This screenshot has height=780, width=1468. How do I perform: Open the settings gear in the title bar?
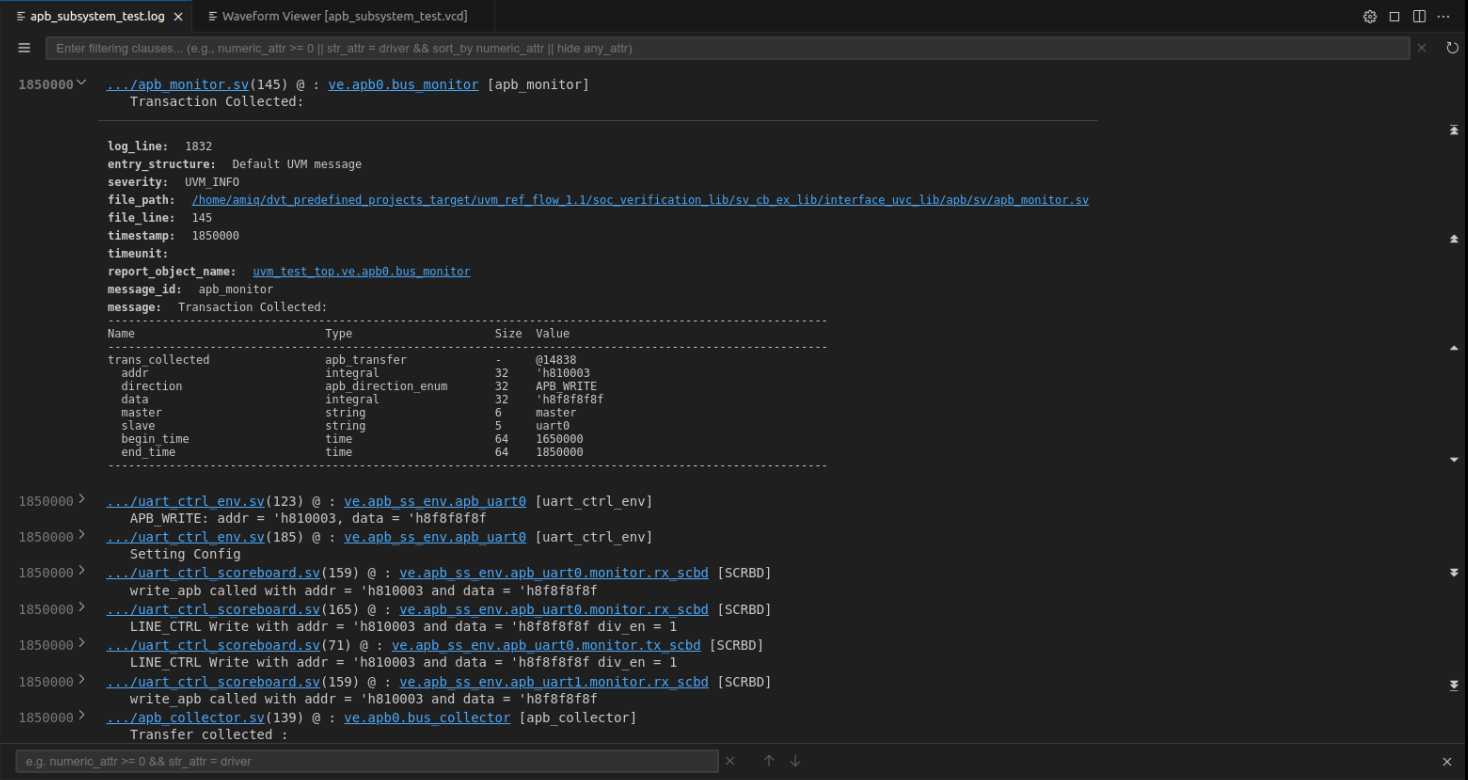click(1369, 16)
